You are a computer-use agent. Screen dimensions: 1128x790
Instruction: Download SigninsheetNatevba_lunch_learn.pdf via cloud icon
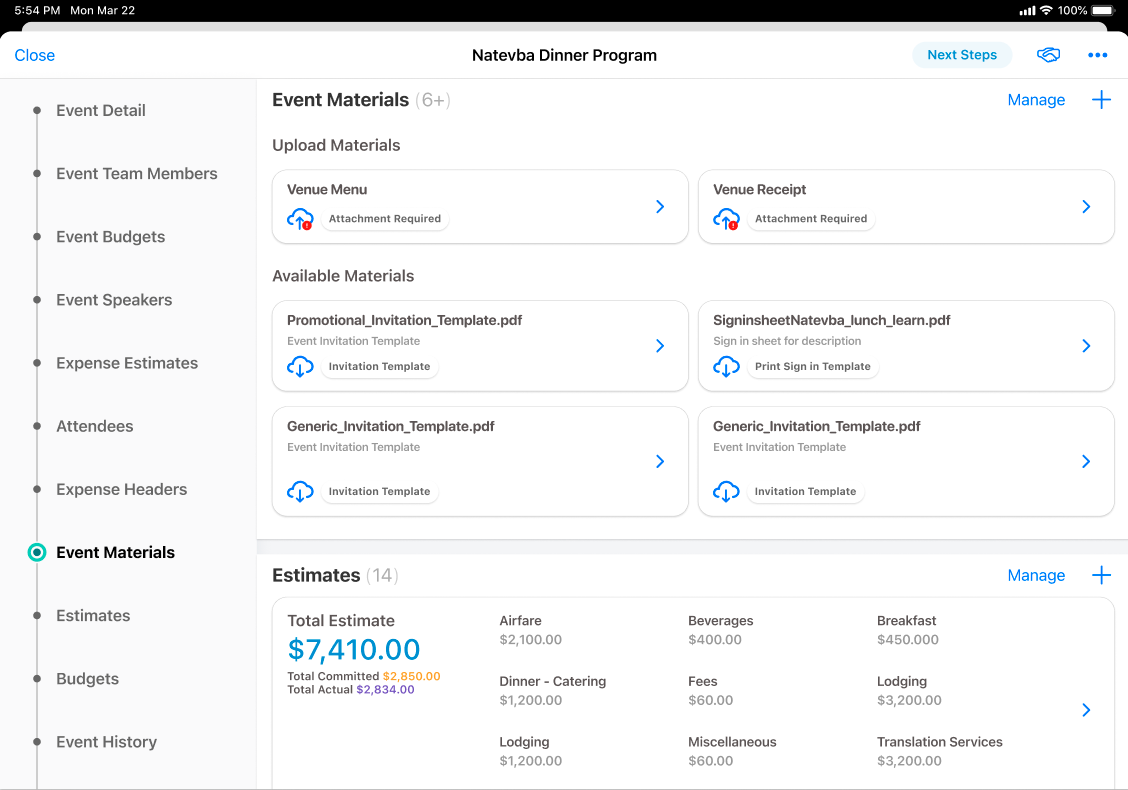coord(726,367)
